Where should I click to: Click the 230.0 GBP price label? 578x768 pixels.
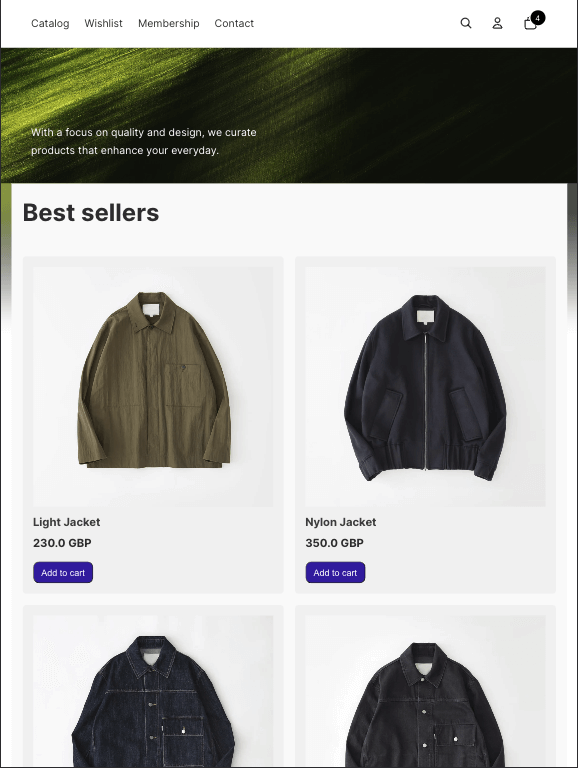pyautogui.click(x=62, y=543)
